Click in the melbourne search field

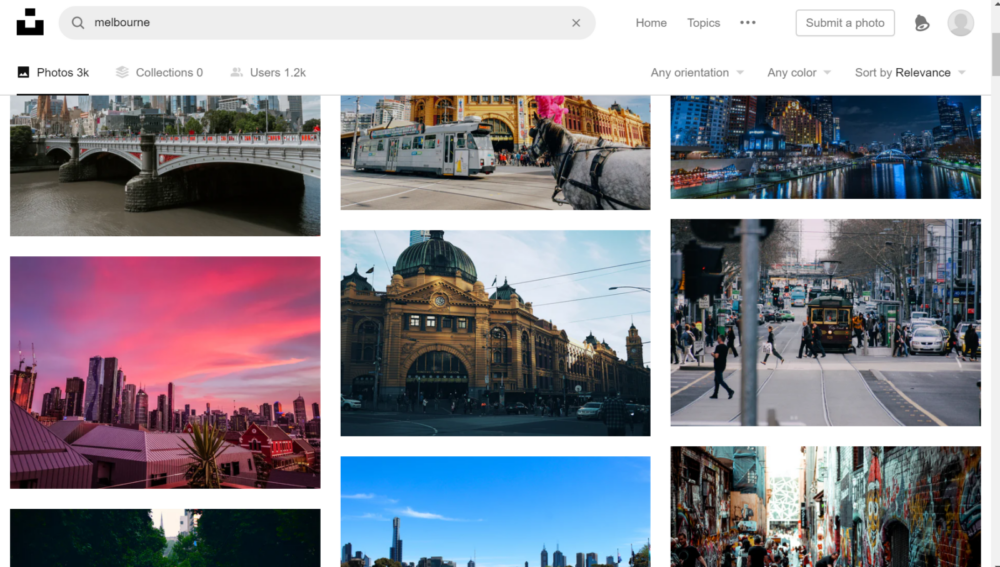[327, 23]
